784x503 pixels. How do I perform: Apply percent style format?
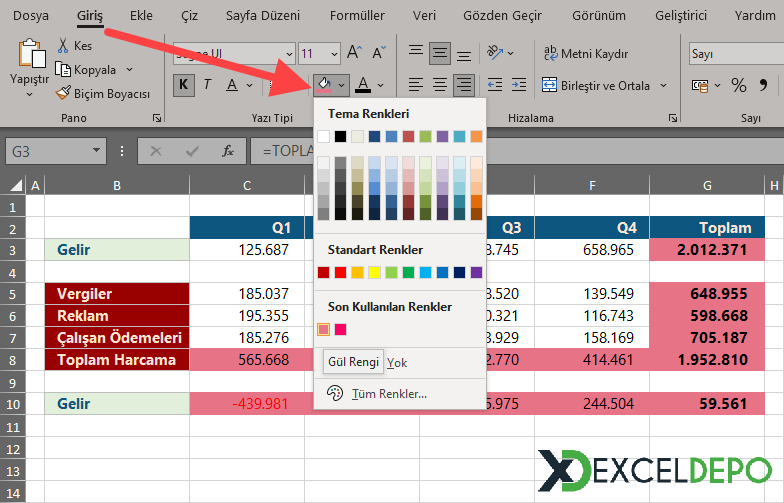pos(739,86)
